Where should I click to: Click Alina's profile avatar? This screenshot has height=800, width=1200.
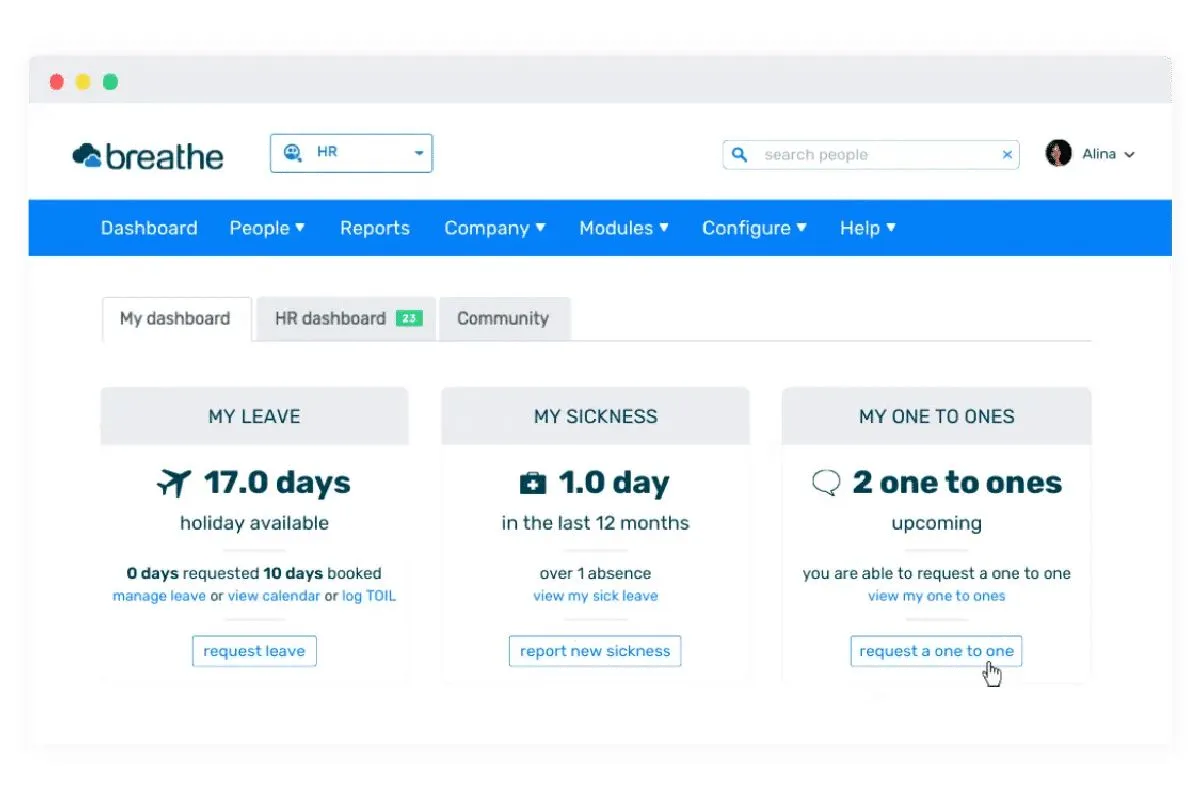pos(1058,154)
